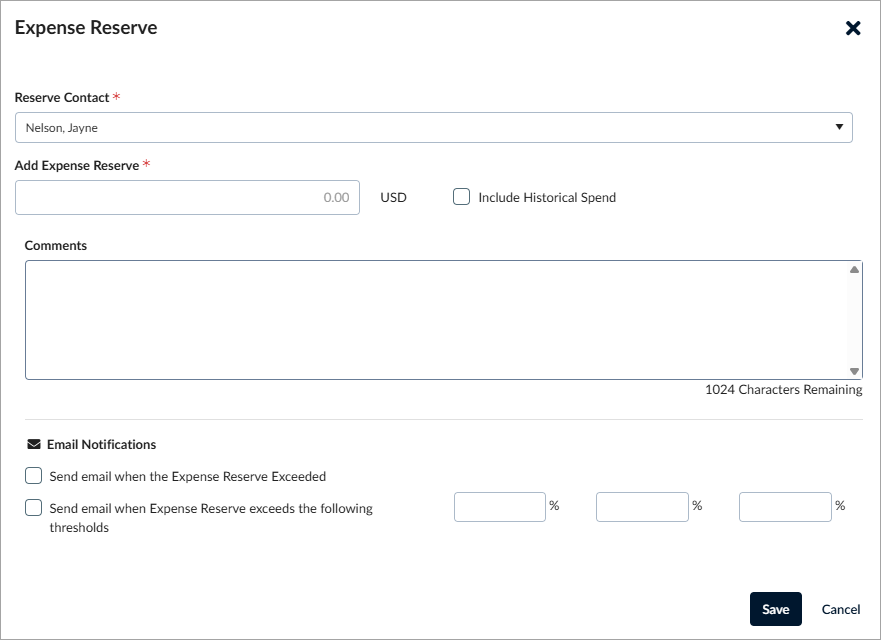Click the Comments box scroll-up arrow
Viewport: 881px width, 640px height.
click(854, 269)
